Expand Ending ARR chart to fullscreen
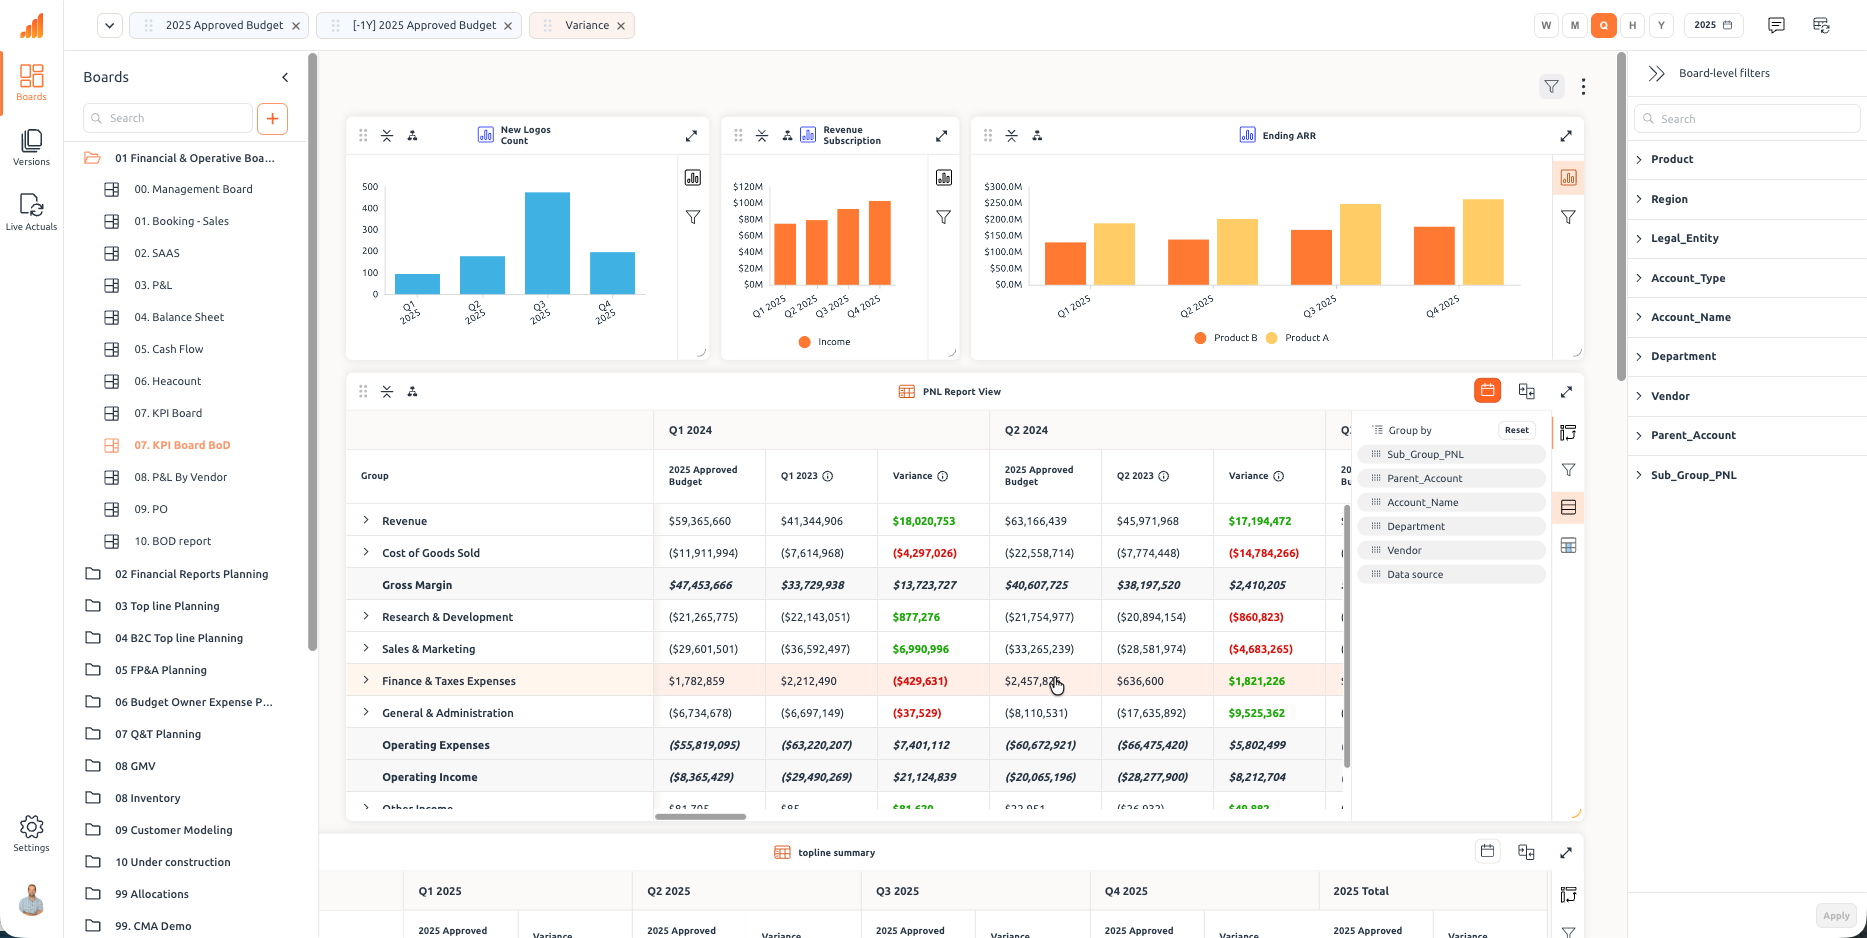Viewport: 1867px width, 938px height. click(x=1566, y=136)
